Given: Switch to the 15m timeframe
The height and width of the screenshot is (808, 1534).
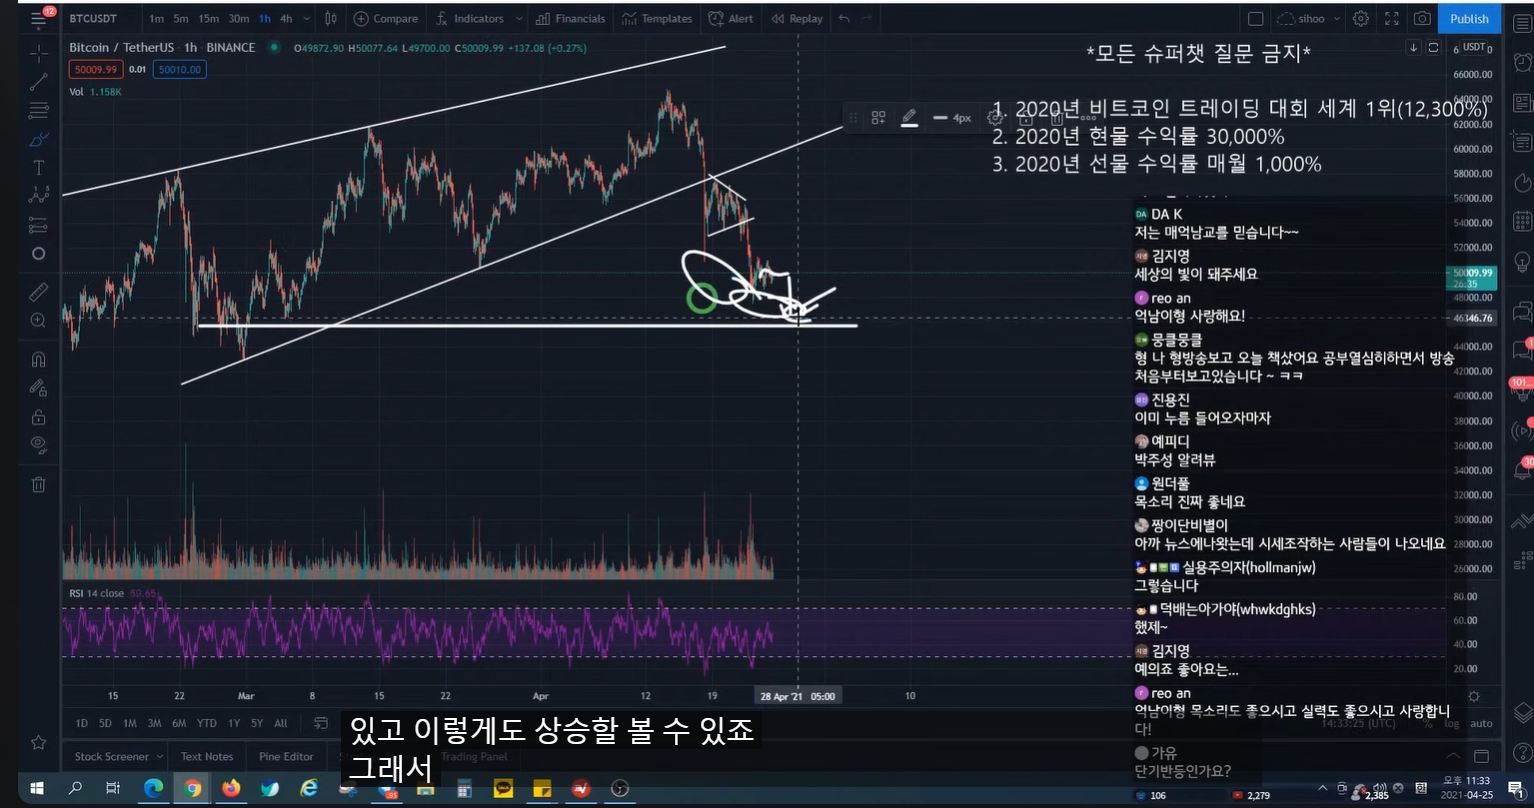Looking at the screenshot, I should point(208,18).
